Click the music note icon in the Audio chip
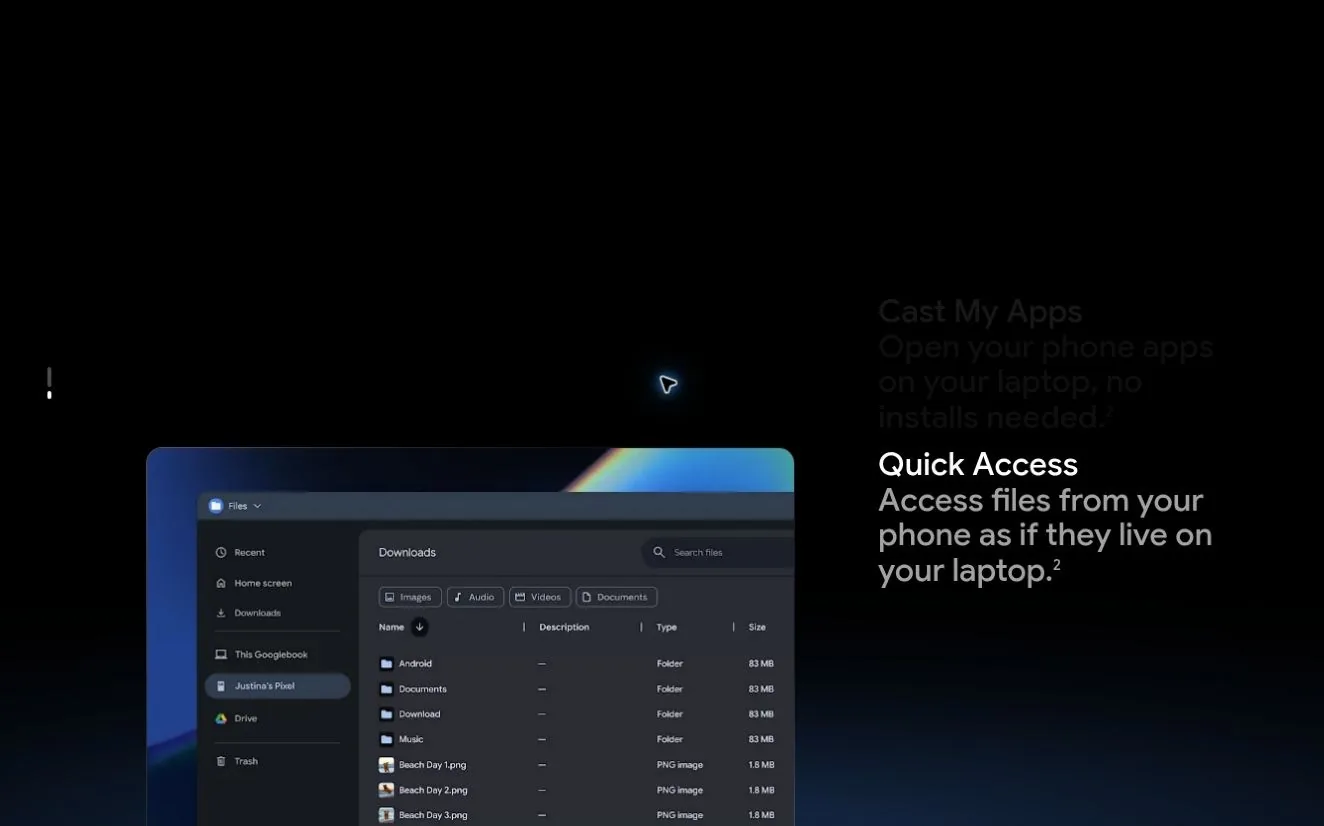1324x826 pixels. click(x=458, y=597)
